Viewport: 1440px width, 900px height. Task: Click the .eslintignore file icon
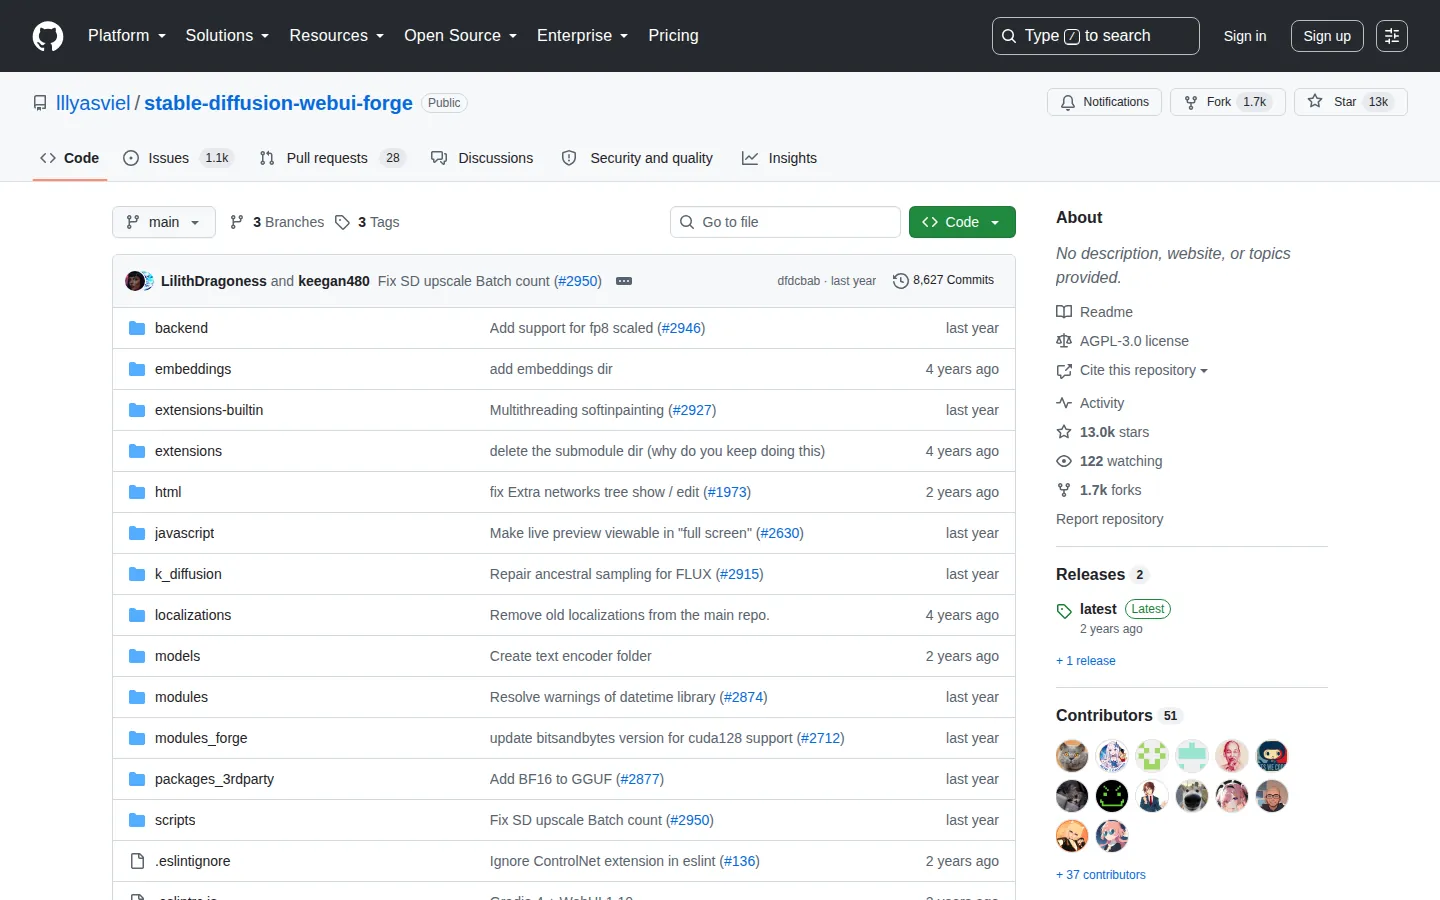pyautogui.click(x=137, y=861)
